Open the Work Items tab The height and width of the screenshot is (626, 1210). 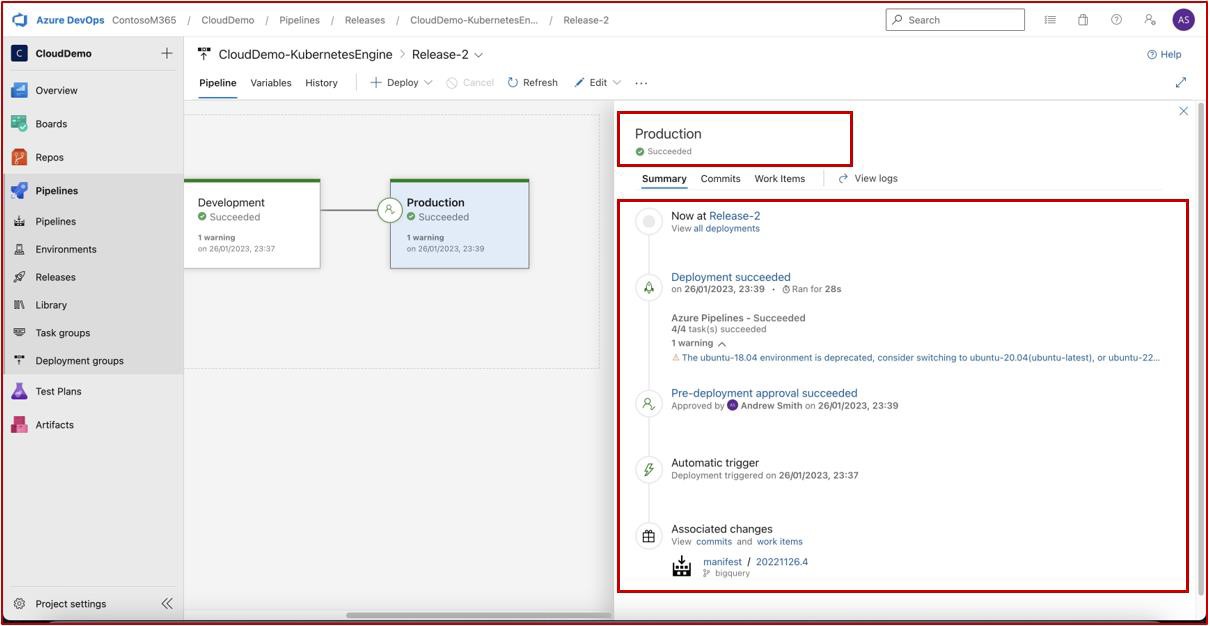[x=779, y=178]
